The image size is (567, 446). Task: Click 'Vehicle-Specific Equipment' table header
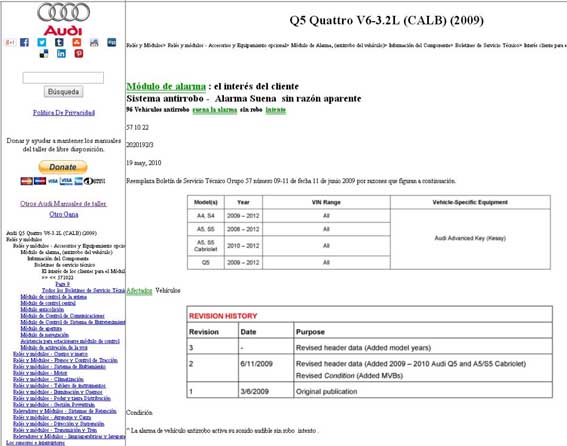470,202
